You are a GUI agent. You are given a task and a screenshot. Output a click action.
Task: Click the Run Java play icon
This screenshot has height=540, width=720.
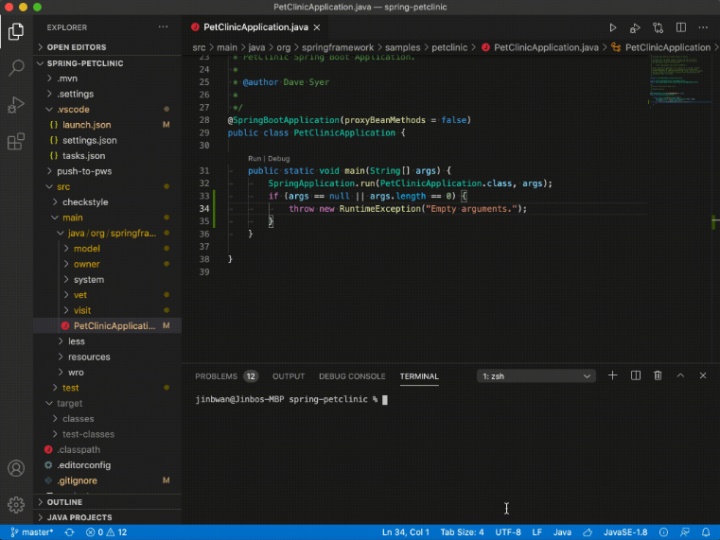[613, 28]
